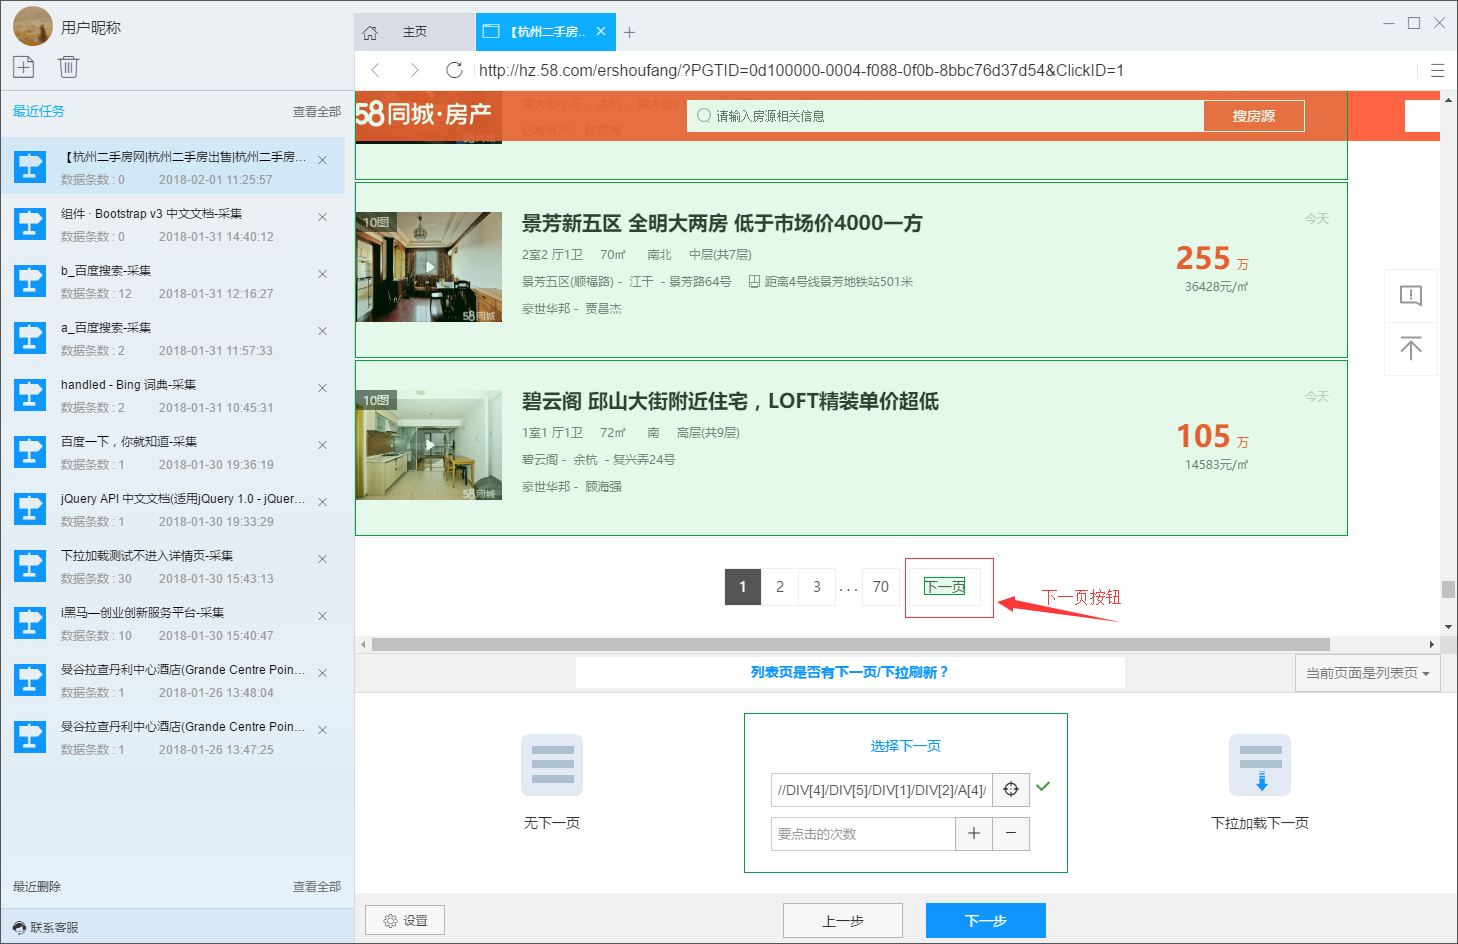The width and height of the screenshot is (1458, 944).
Task: Click the 列表页是否有下一页/下拉刷新？ heading
Action: tap(849, 672)
